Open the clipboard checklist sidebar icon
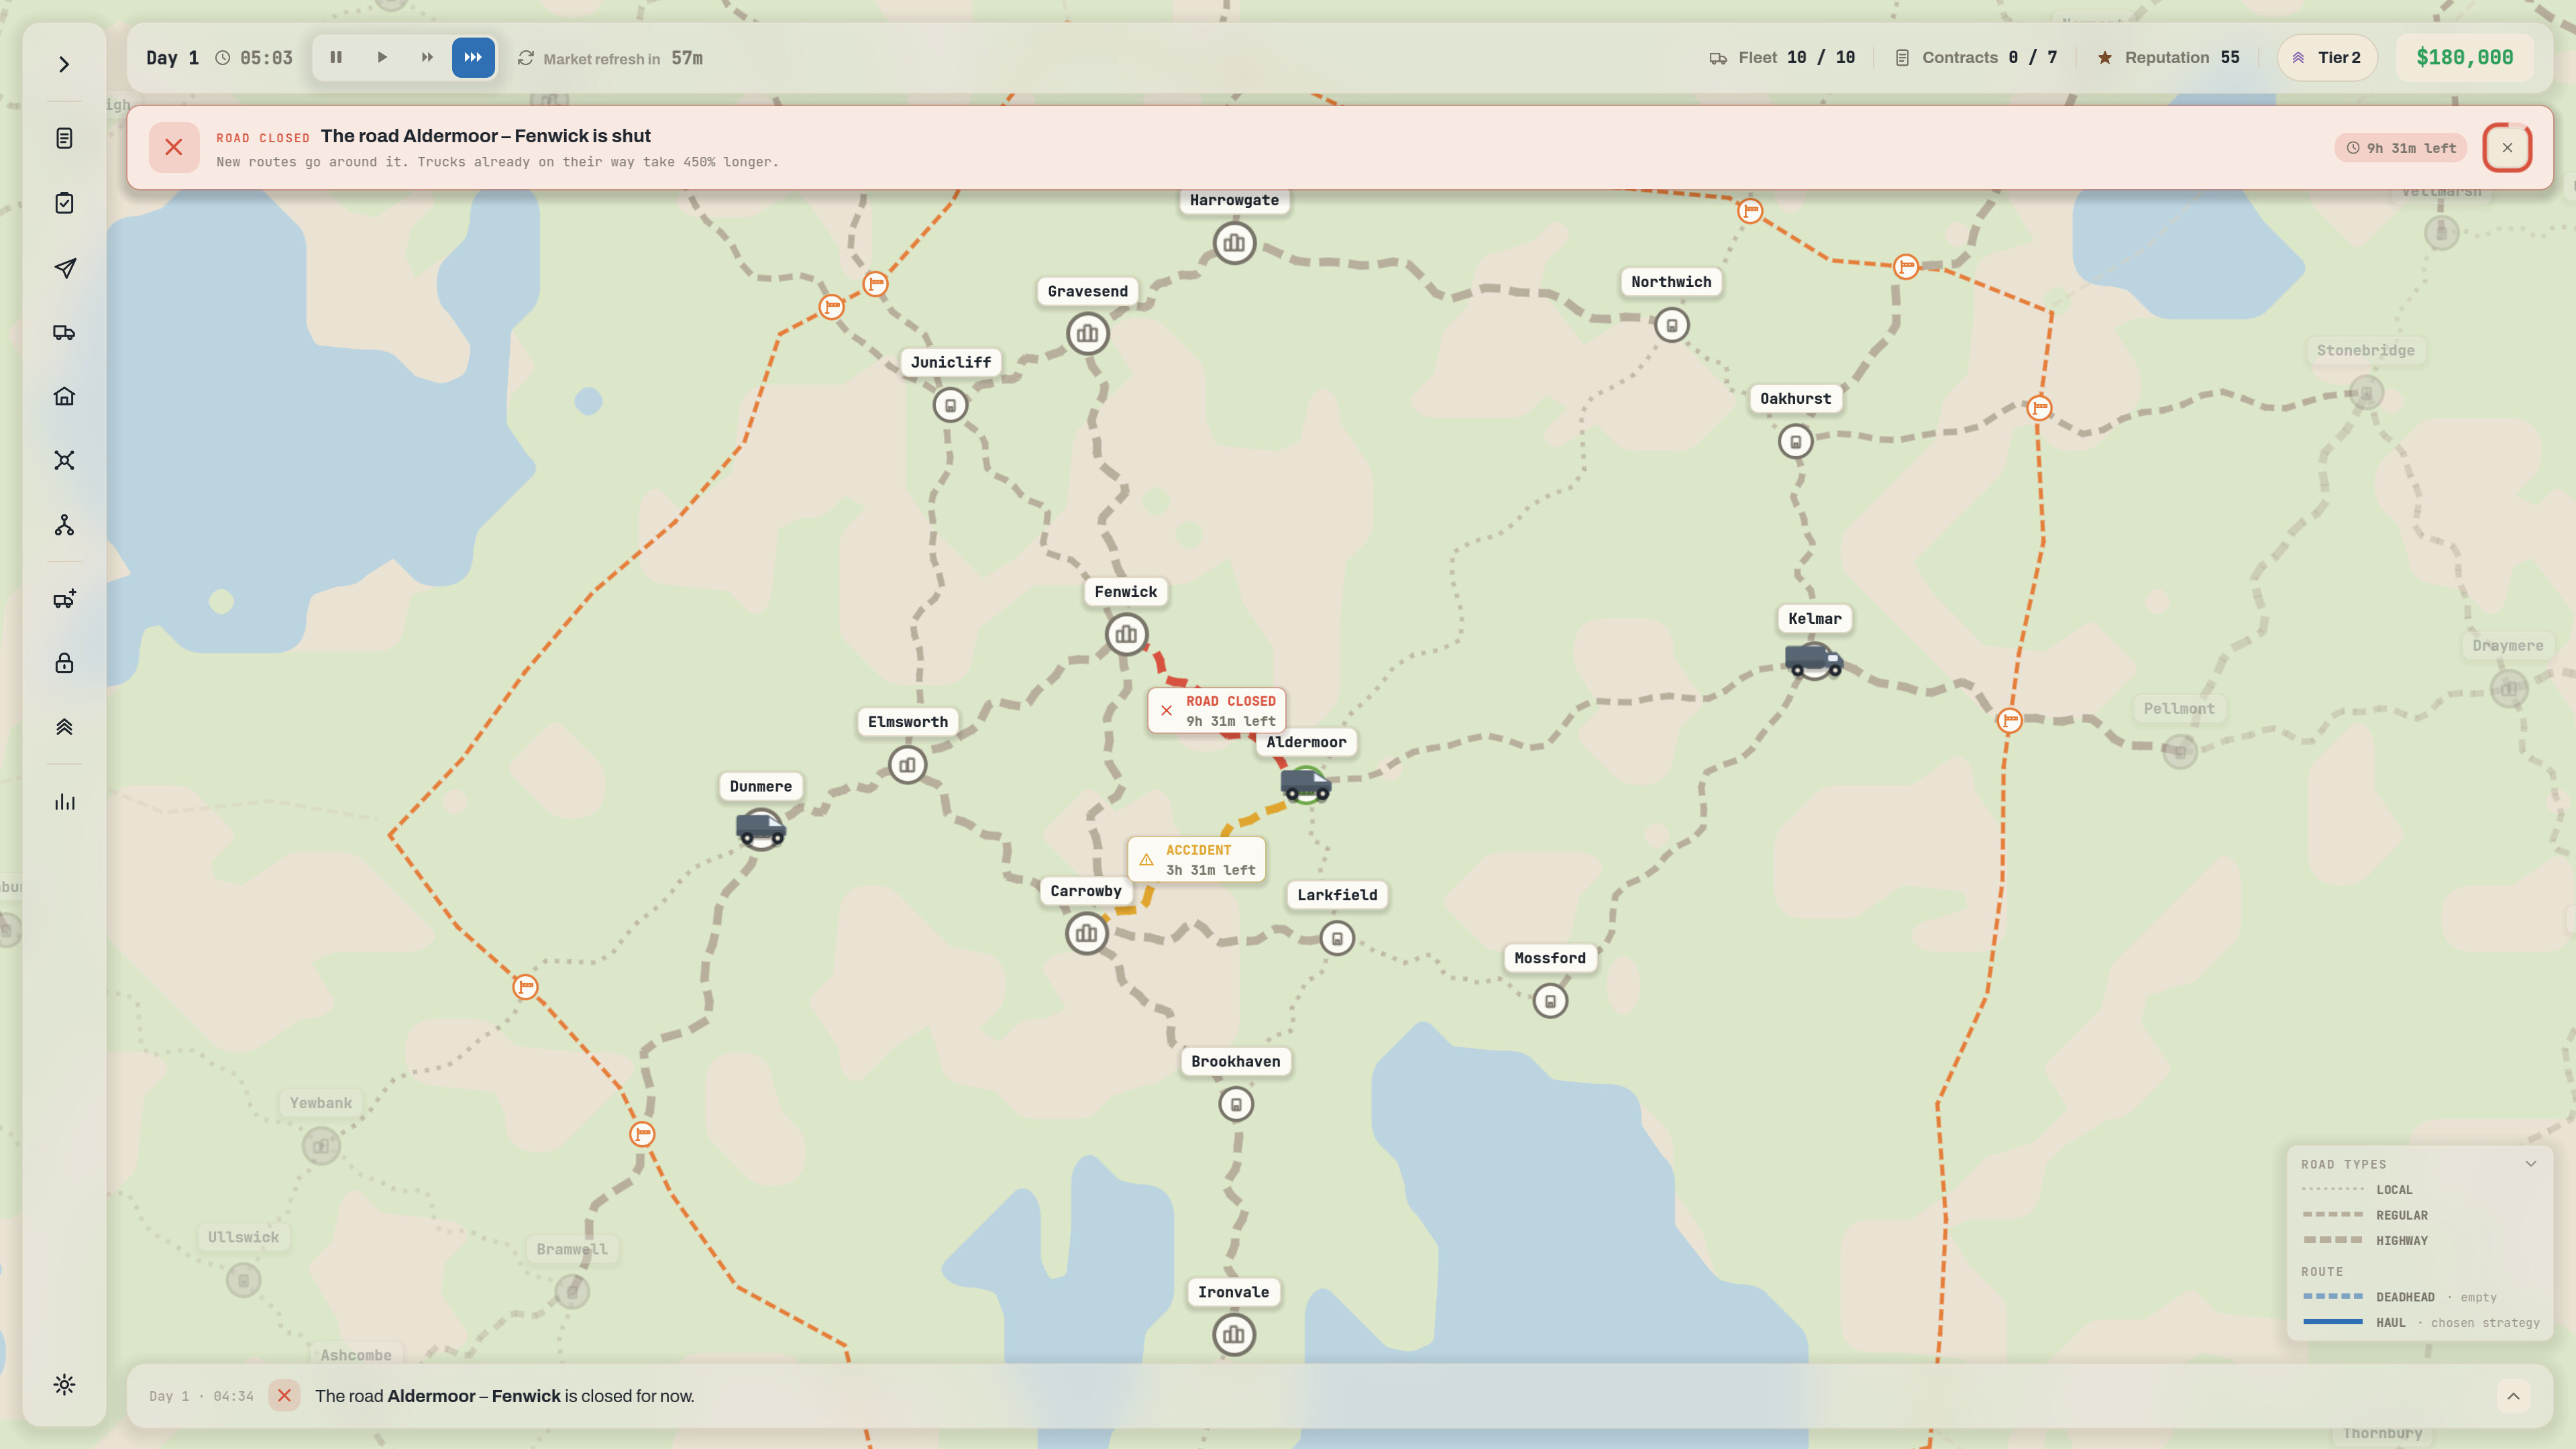The image size is (2576, 1449). [64, 203]
